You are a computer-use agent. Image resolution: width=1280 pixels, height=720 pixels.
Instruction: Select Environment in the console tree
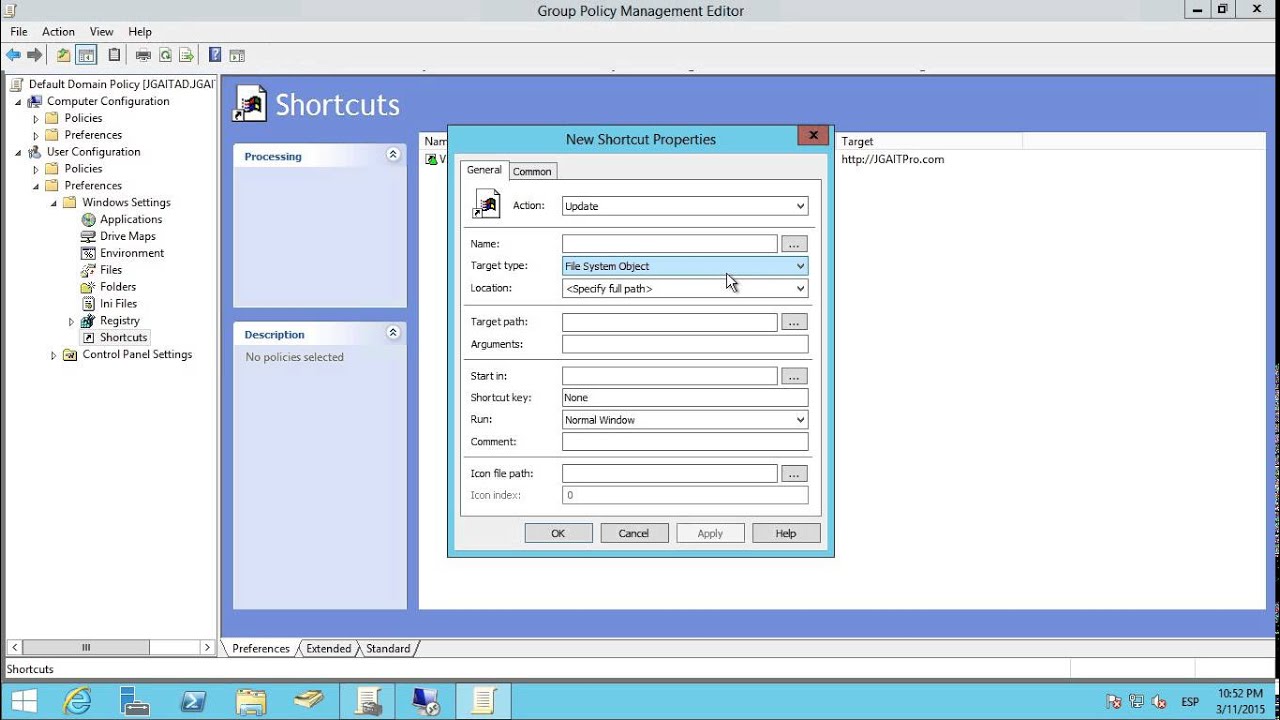coord(132,253)
